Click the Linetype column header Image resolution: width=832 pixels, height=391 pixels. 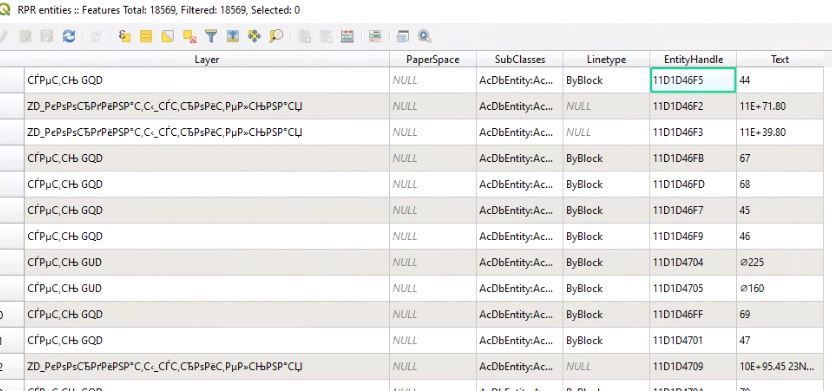606,59
